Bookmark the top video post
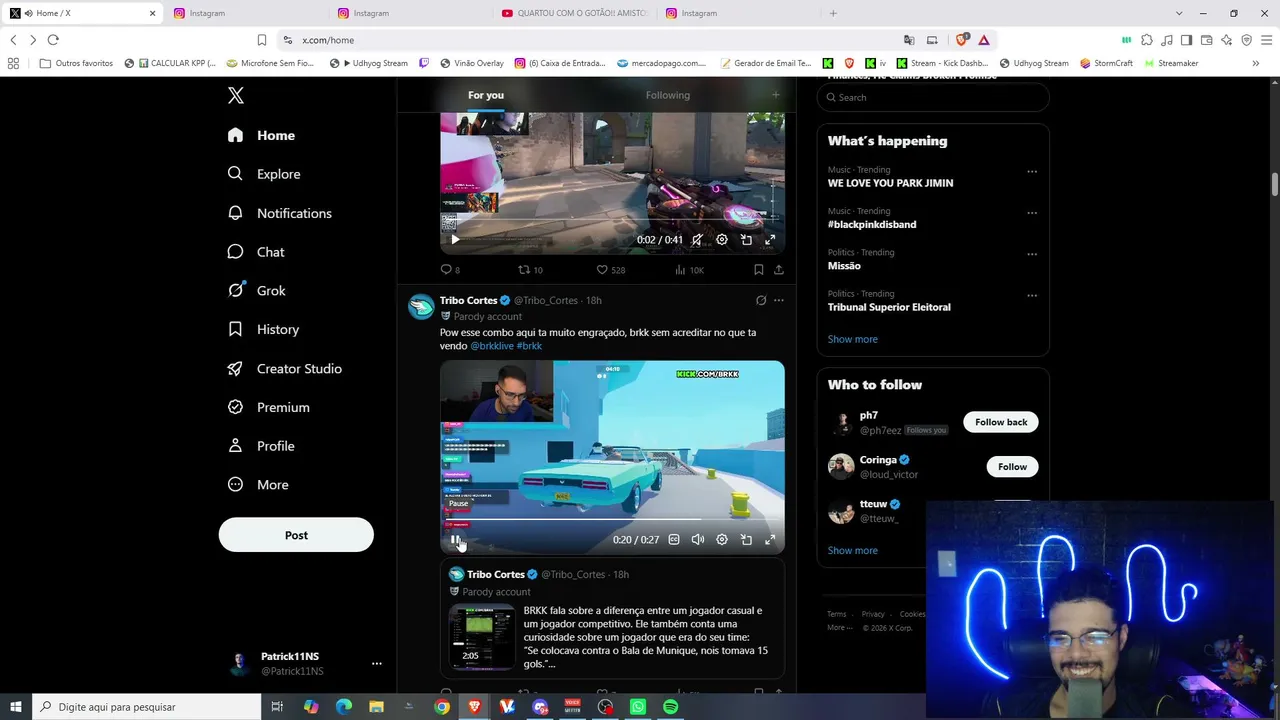Viewport: 1280px width, 720px height. tap(759, 270)
